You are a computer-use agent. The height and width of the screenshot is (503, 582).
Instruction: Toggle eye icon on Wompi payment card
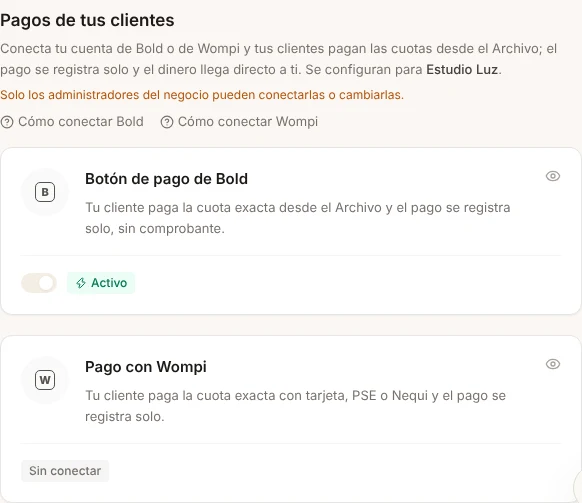point(553,364)
